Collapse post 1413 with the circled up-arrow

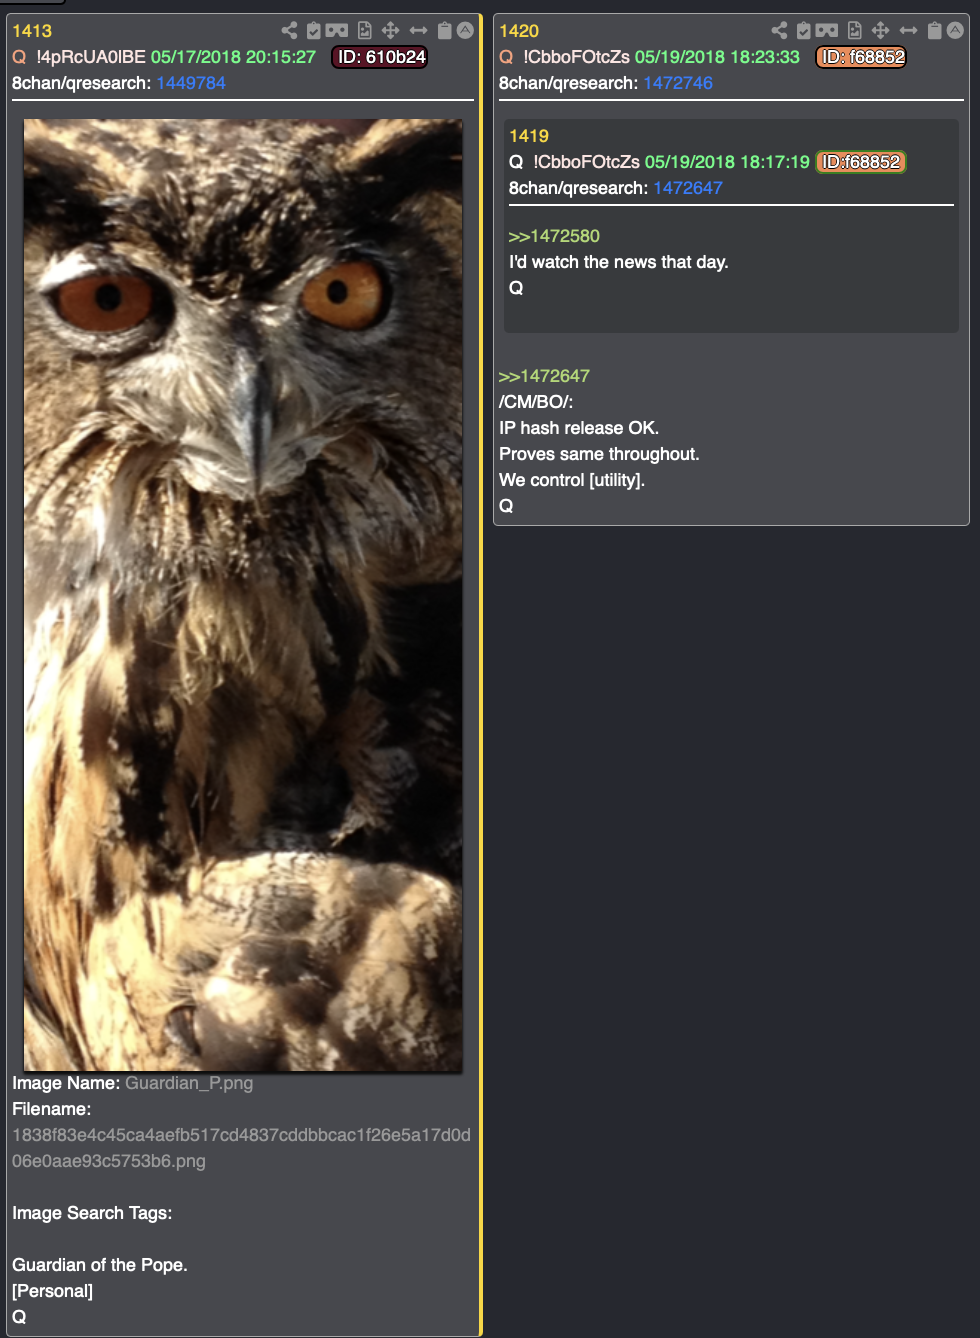[x=465, y=30]
